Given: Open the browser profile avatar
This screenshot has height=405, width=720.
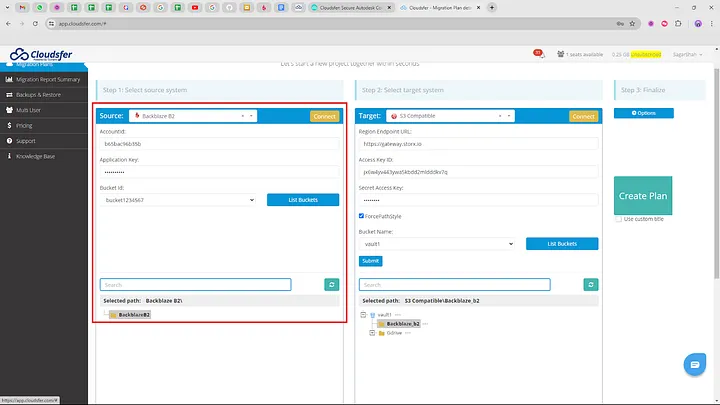Looking at the screenshot, I should (x=698, y=23).
